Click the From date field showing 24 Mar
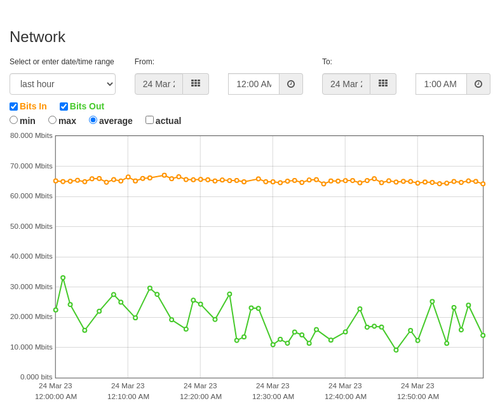This screenshot has width=500, height=403. 159,84
